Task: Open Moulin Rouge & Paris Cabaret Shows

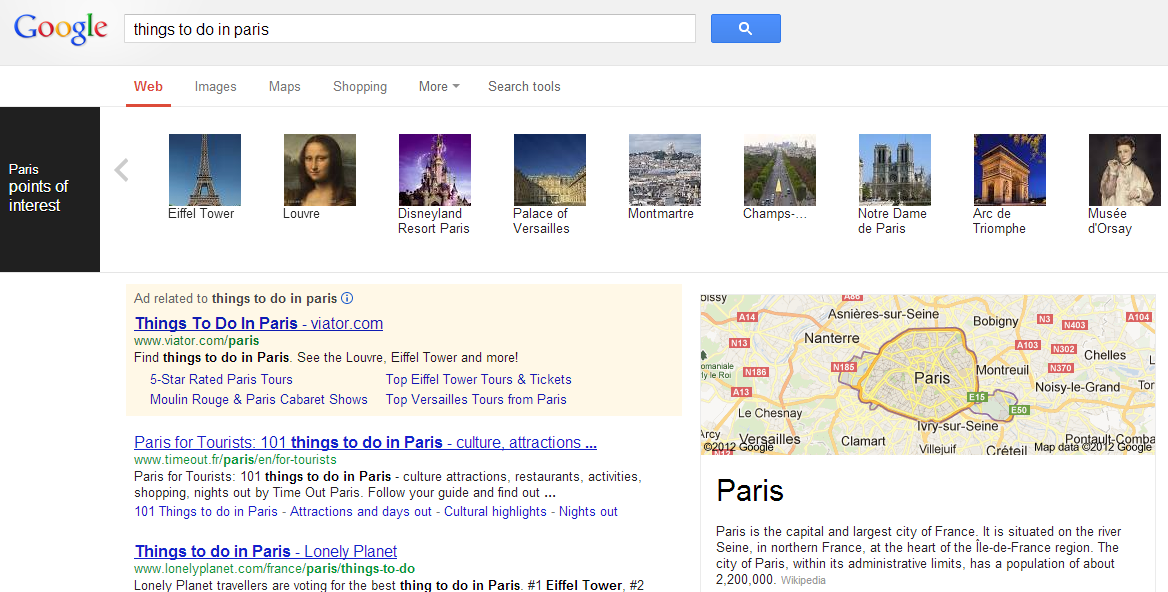Action: click(258, 399)
